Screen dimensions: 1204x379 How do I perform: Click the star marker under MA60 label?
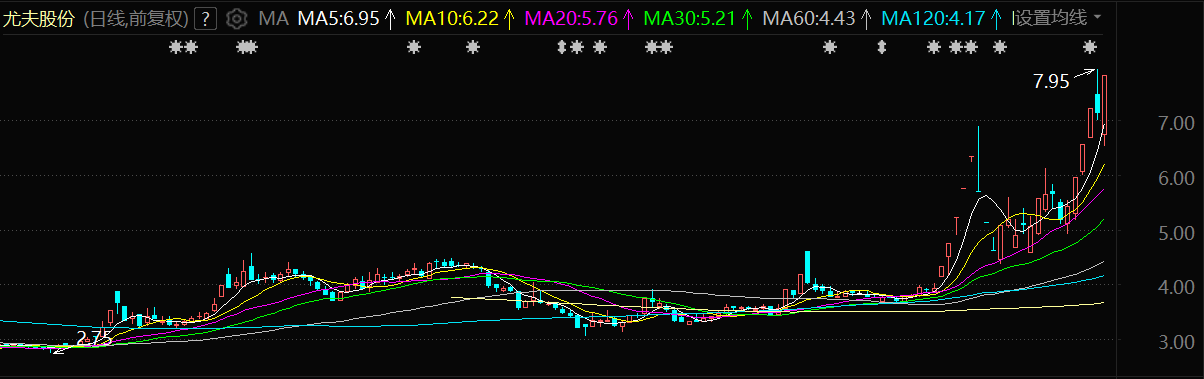tap(829, 47)
